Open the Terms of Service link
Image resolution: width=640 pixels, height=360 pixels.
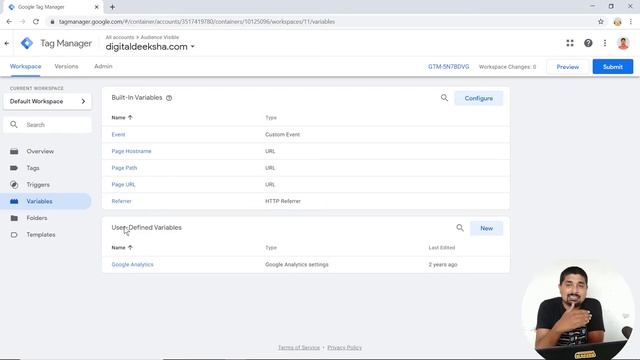point(299,348)
